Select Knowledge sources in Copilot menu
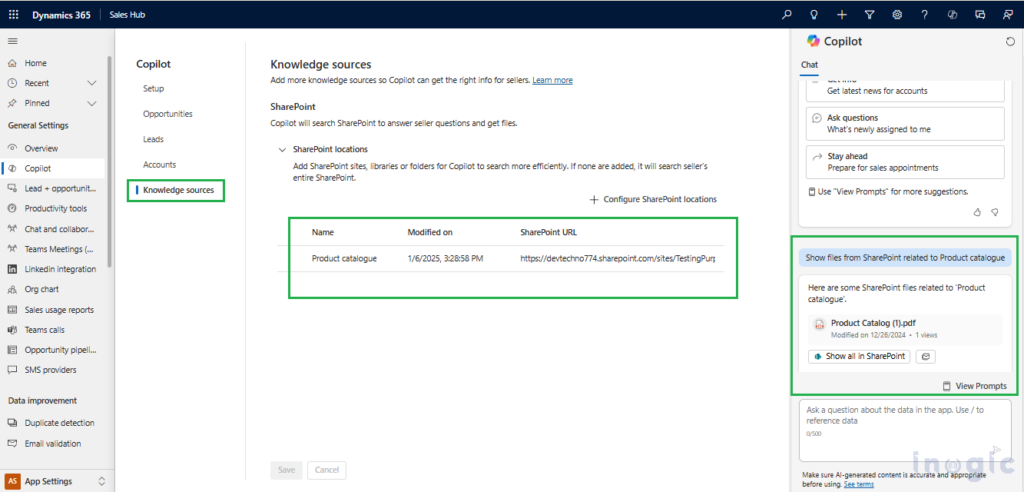The width and height of the screenshot is (1024, 492). (x=178, y=190)
